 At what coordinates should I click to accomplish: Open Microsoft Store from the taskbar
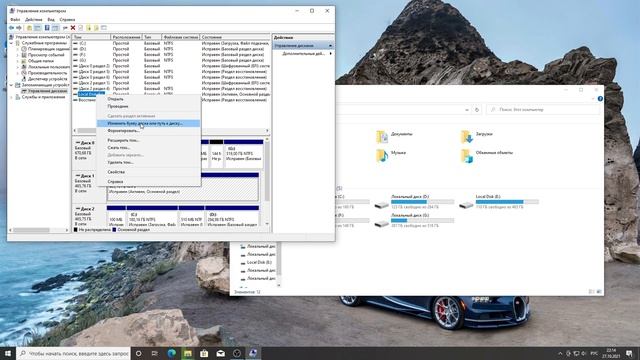tap(204, 353)
